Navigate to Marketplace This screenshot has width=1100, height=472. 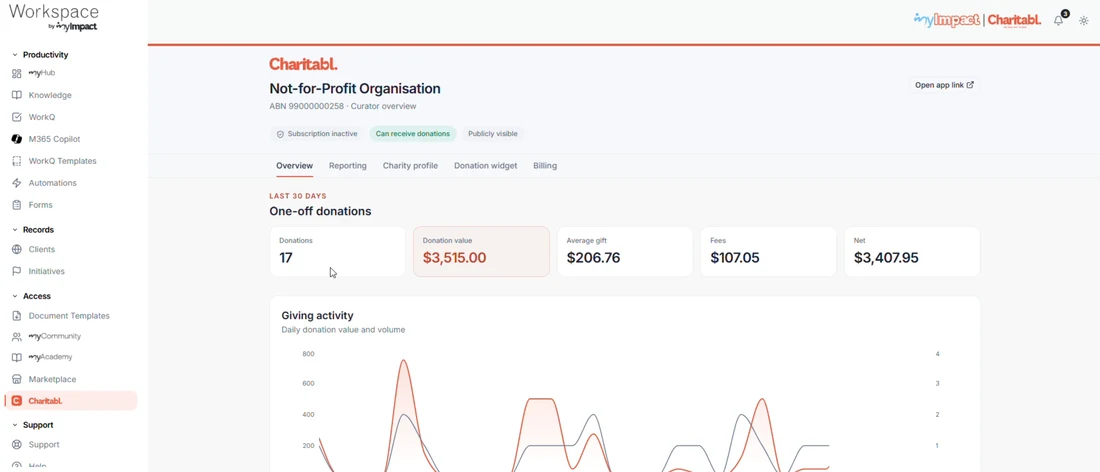[53, 379]
